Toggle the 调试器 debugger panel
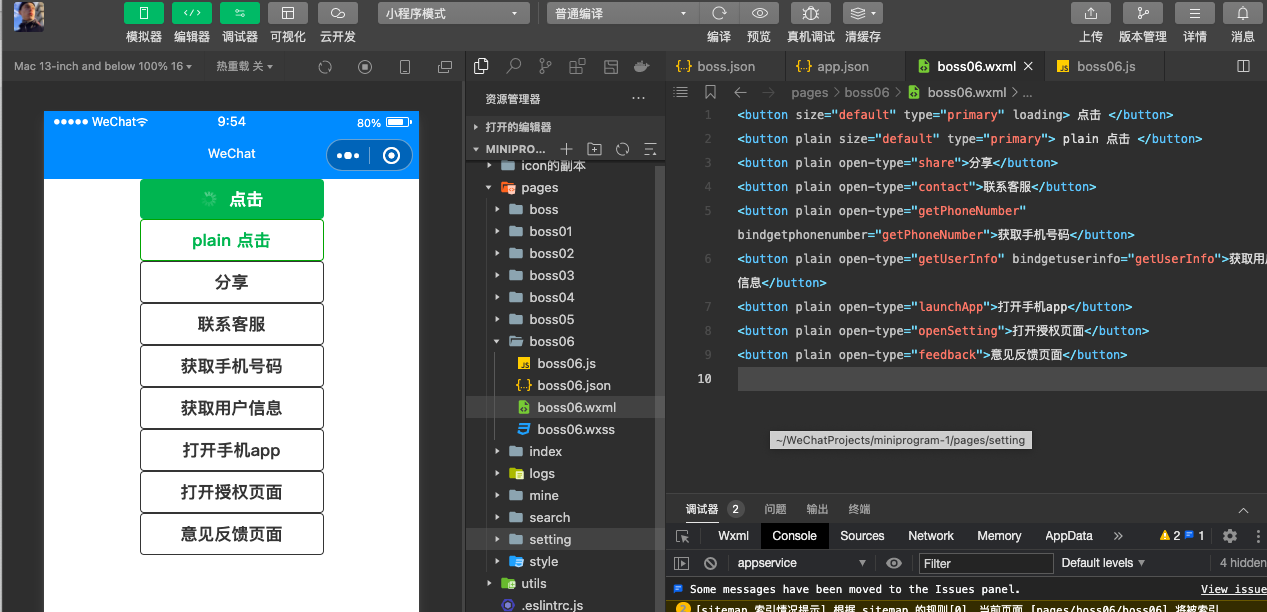 tap(239, 13)
